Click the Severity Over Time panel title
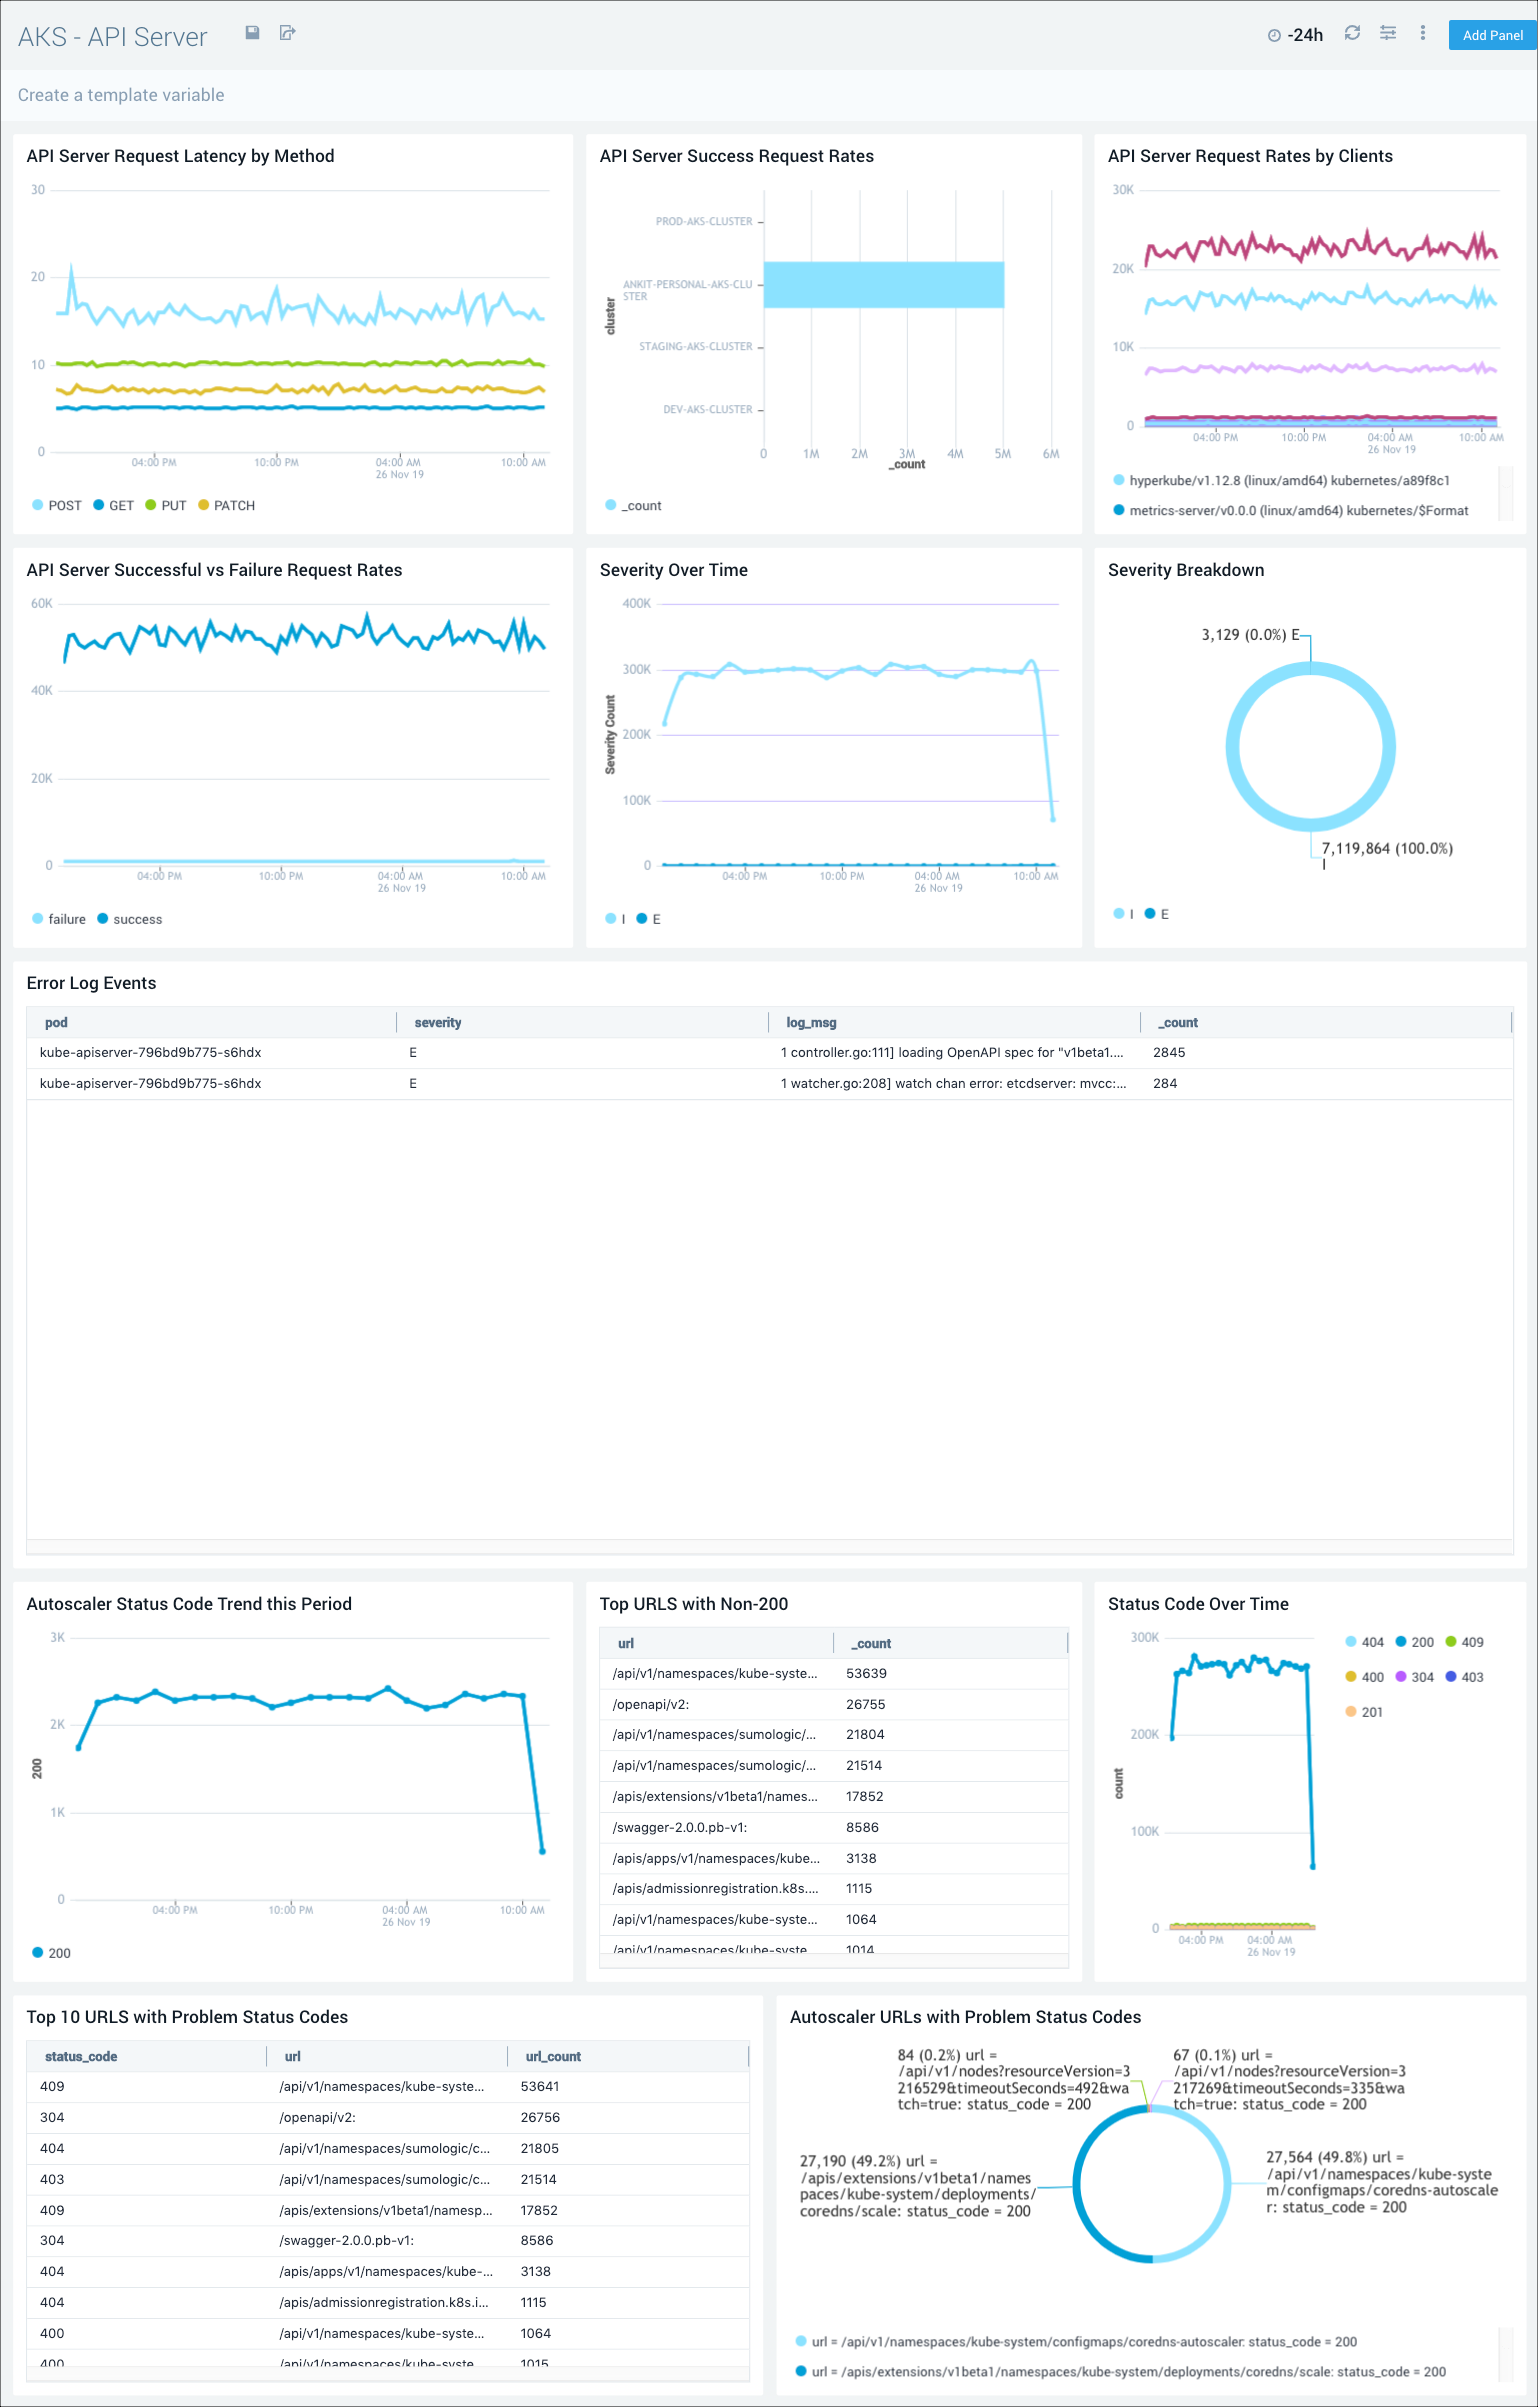The width and height of the screenshot is (1538, 2407). (x=673, y=570)
